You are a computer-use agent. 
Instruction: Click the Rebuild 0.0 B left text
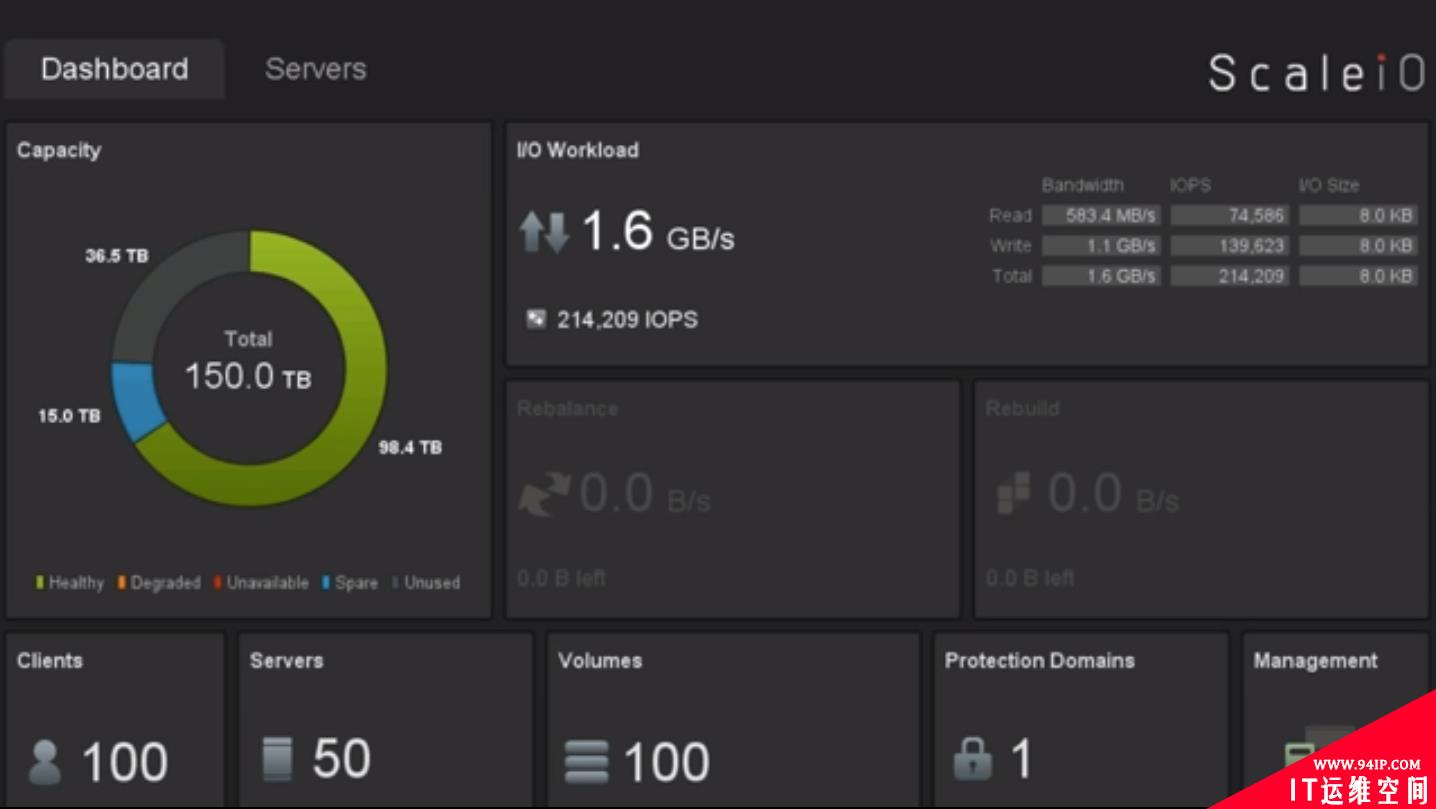[x=1030, y=578]
